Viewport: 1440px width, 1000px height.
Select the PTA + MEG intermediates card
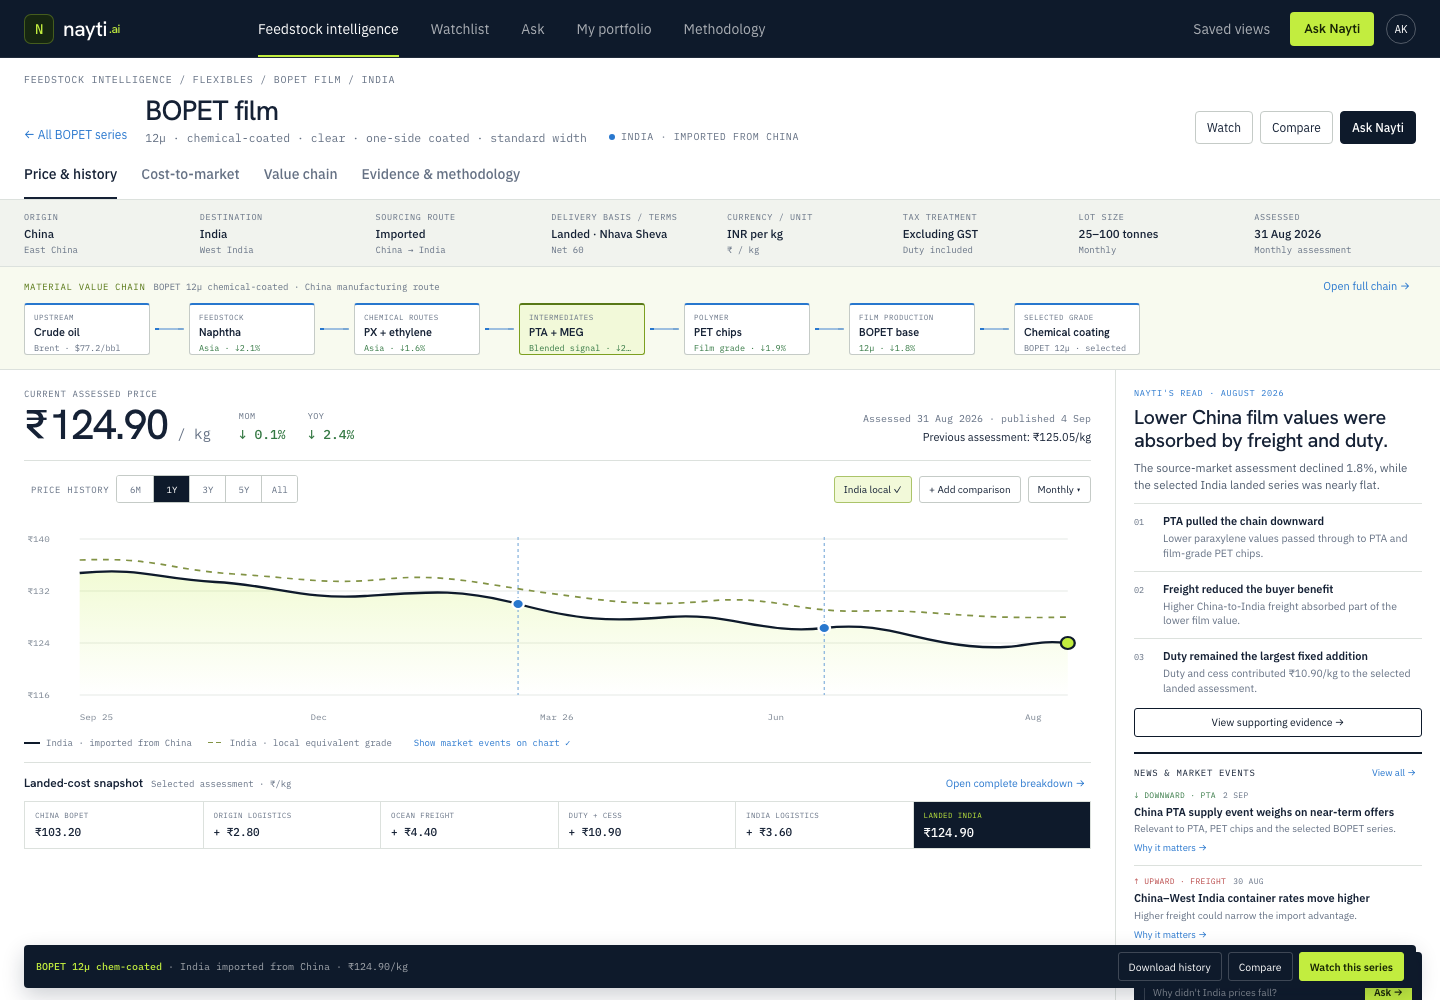point(582,329)
